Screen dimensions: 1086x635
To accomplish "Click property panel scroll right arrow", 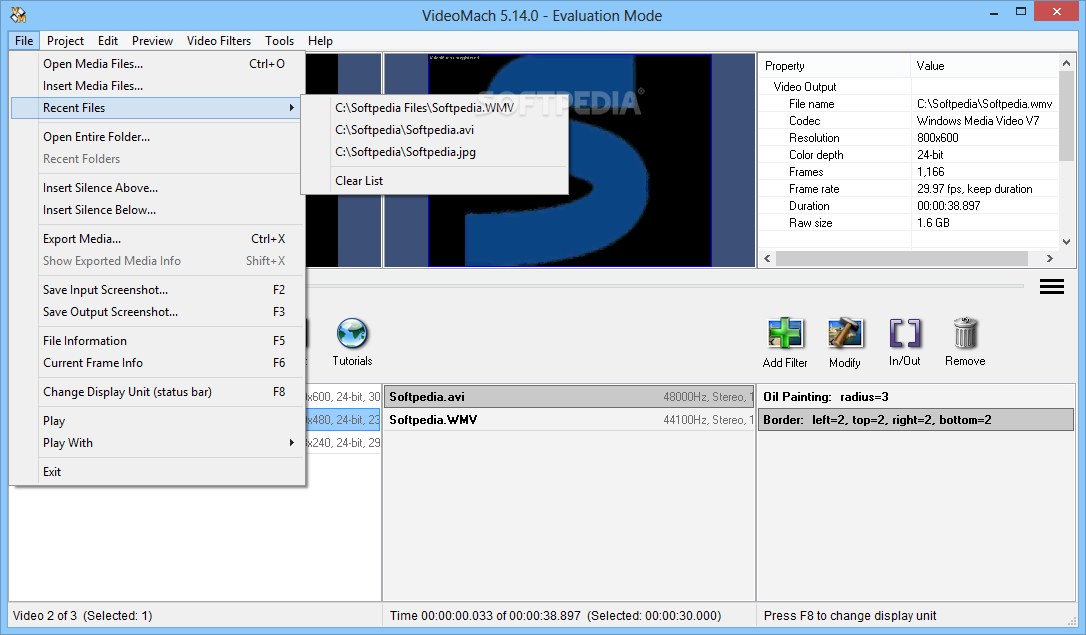I will coord(1050,258).
